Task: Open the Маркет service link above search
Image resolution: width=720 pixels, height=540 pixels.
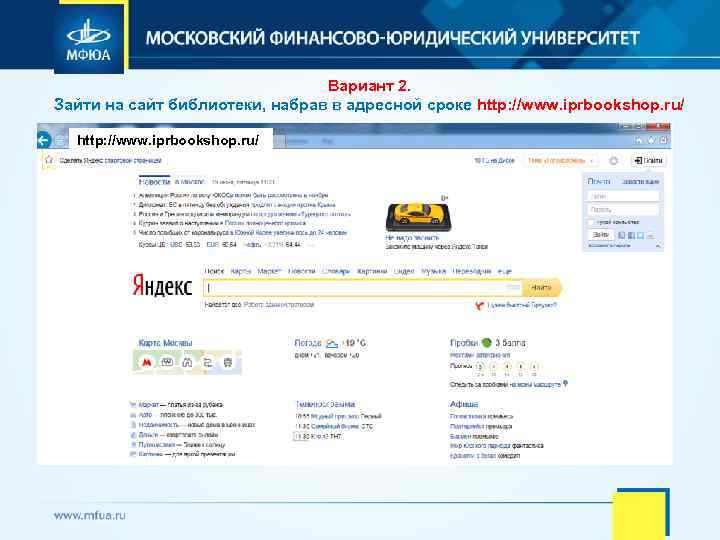Action: click(269, 271)
